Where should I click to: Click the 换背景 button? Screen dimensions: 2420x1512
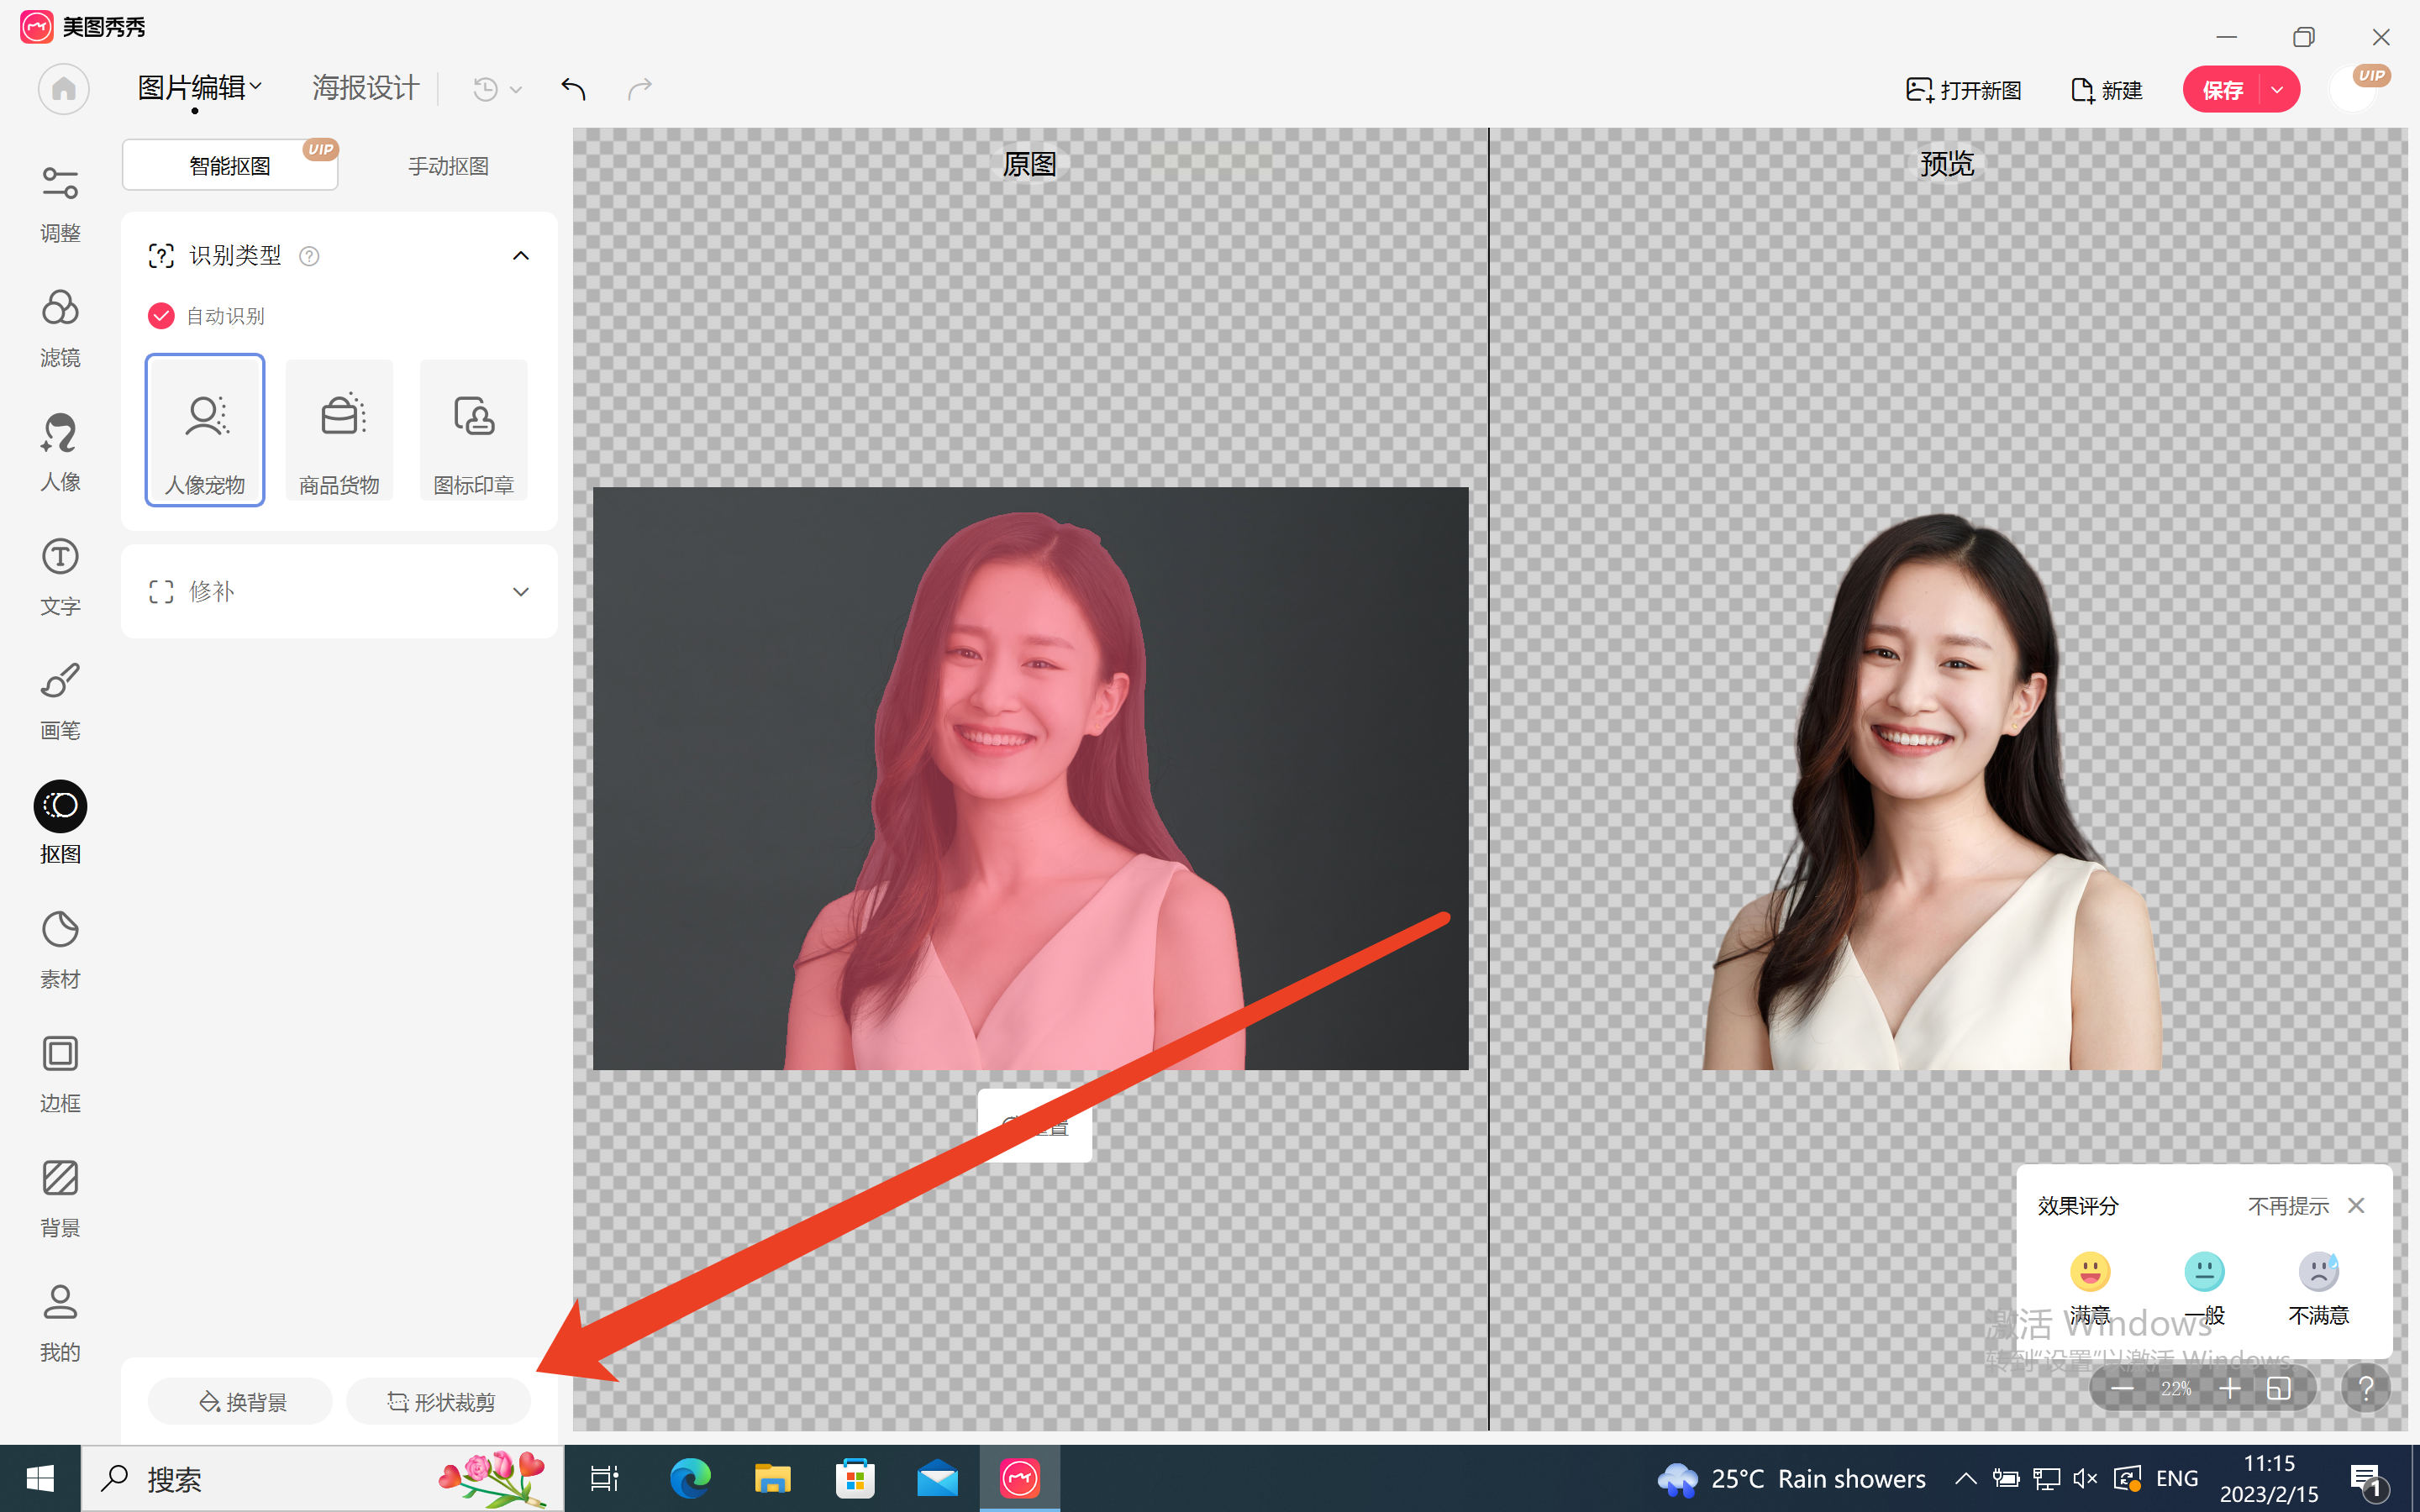coord(242,1402)
